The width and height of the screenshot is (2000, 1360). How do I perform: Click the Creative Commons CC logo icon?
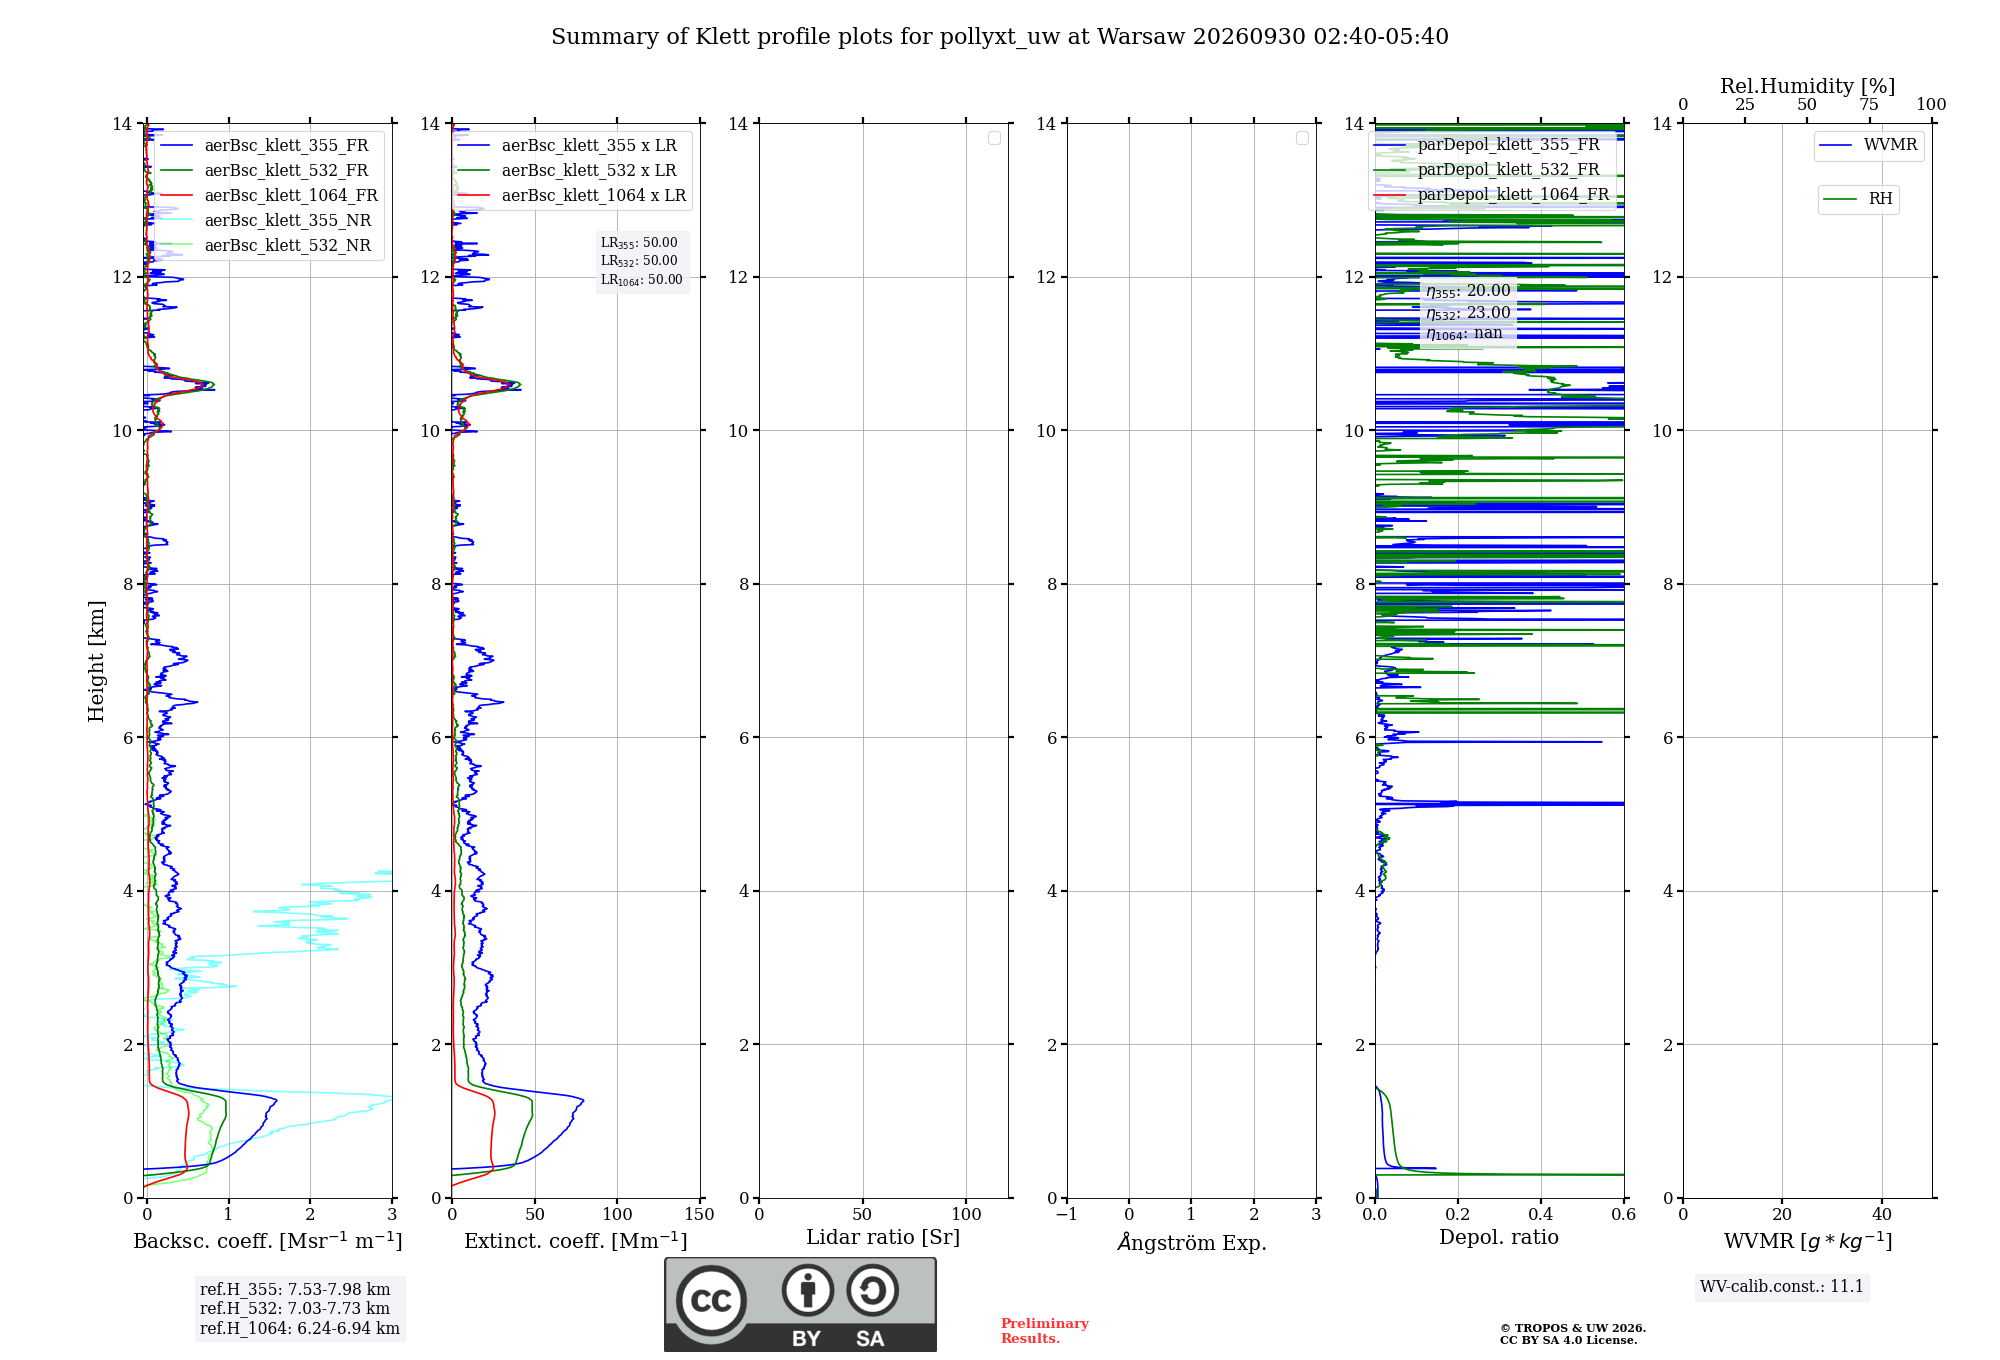click(x=711, y=1301)
